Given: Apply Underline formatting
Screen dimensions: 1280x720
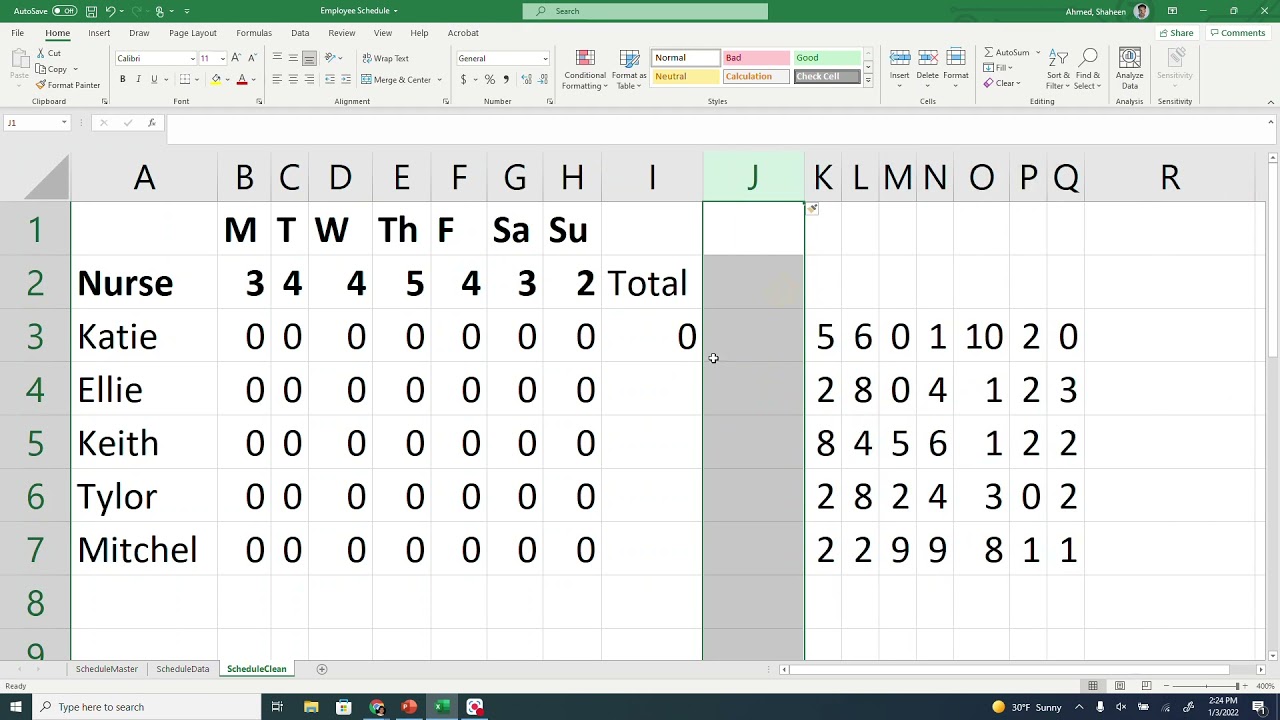Looking at the screenshot, I should tap(154, 79).
